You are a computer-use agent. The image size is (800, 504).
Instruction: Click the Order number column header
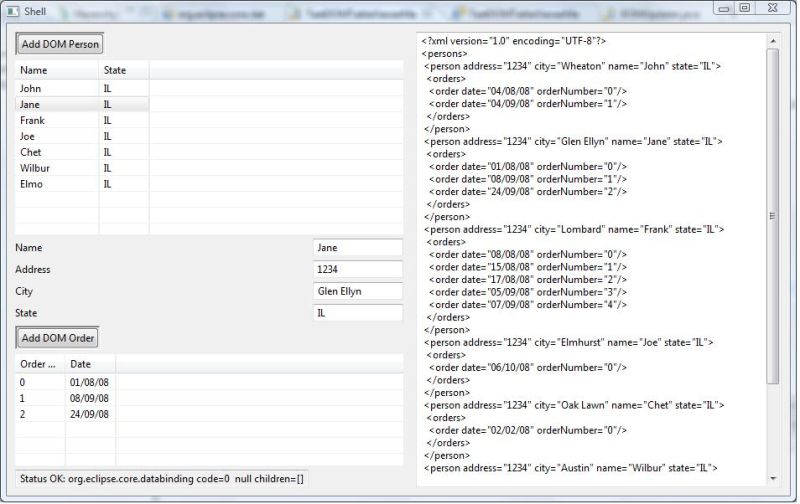(x=40, y=364)
